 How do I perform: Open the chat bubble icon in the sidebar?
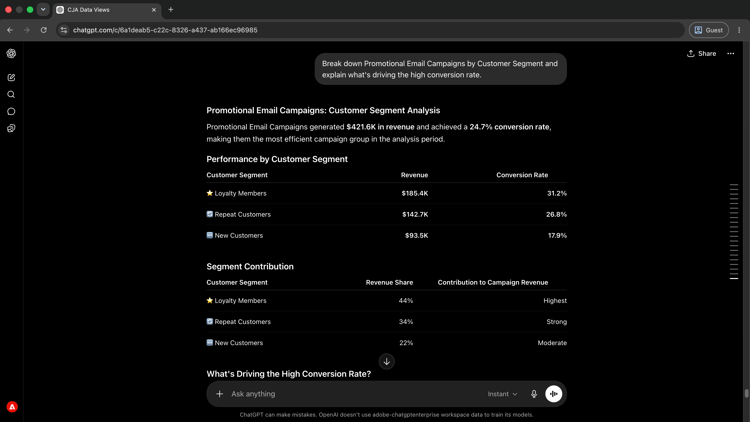tap(11, 111)
